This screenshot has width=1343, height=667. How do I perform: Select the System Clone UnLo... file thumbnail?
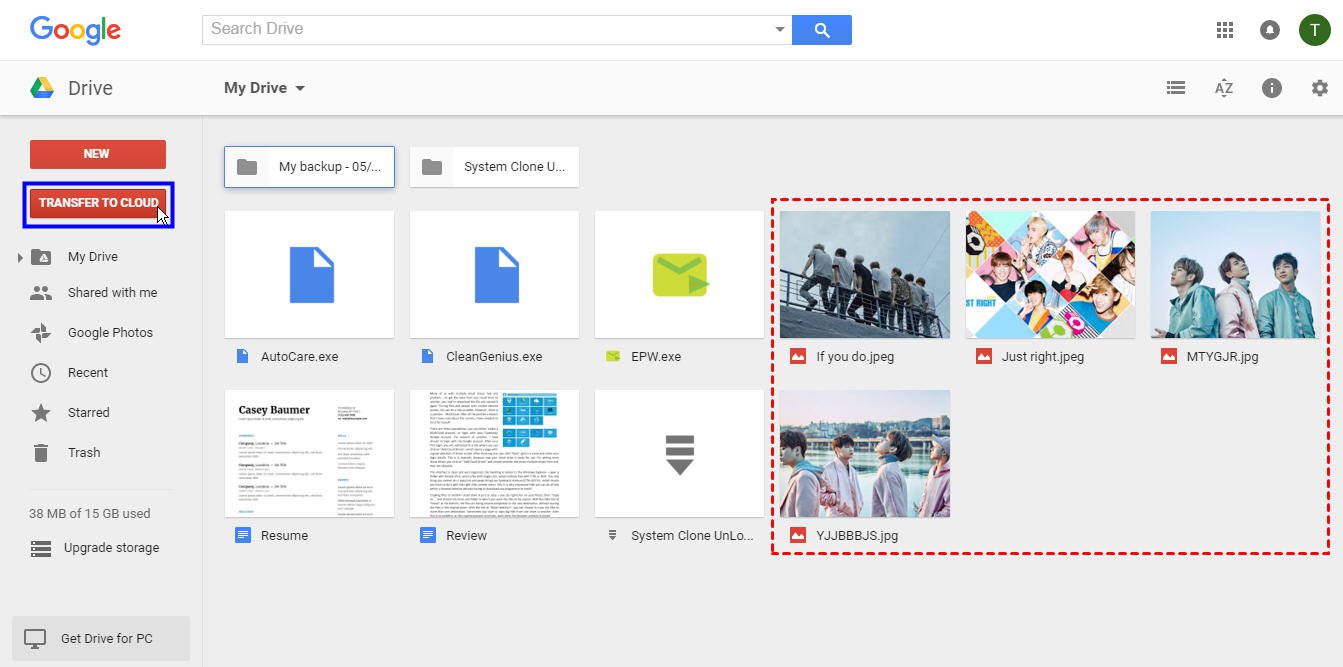point(680,454)
